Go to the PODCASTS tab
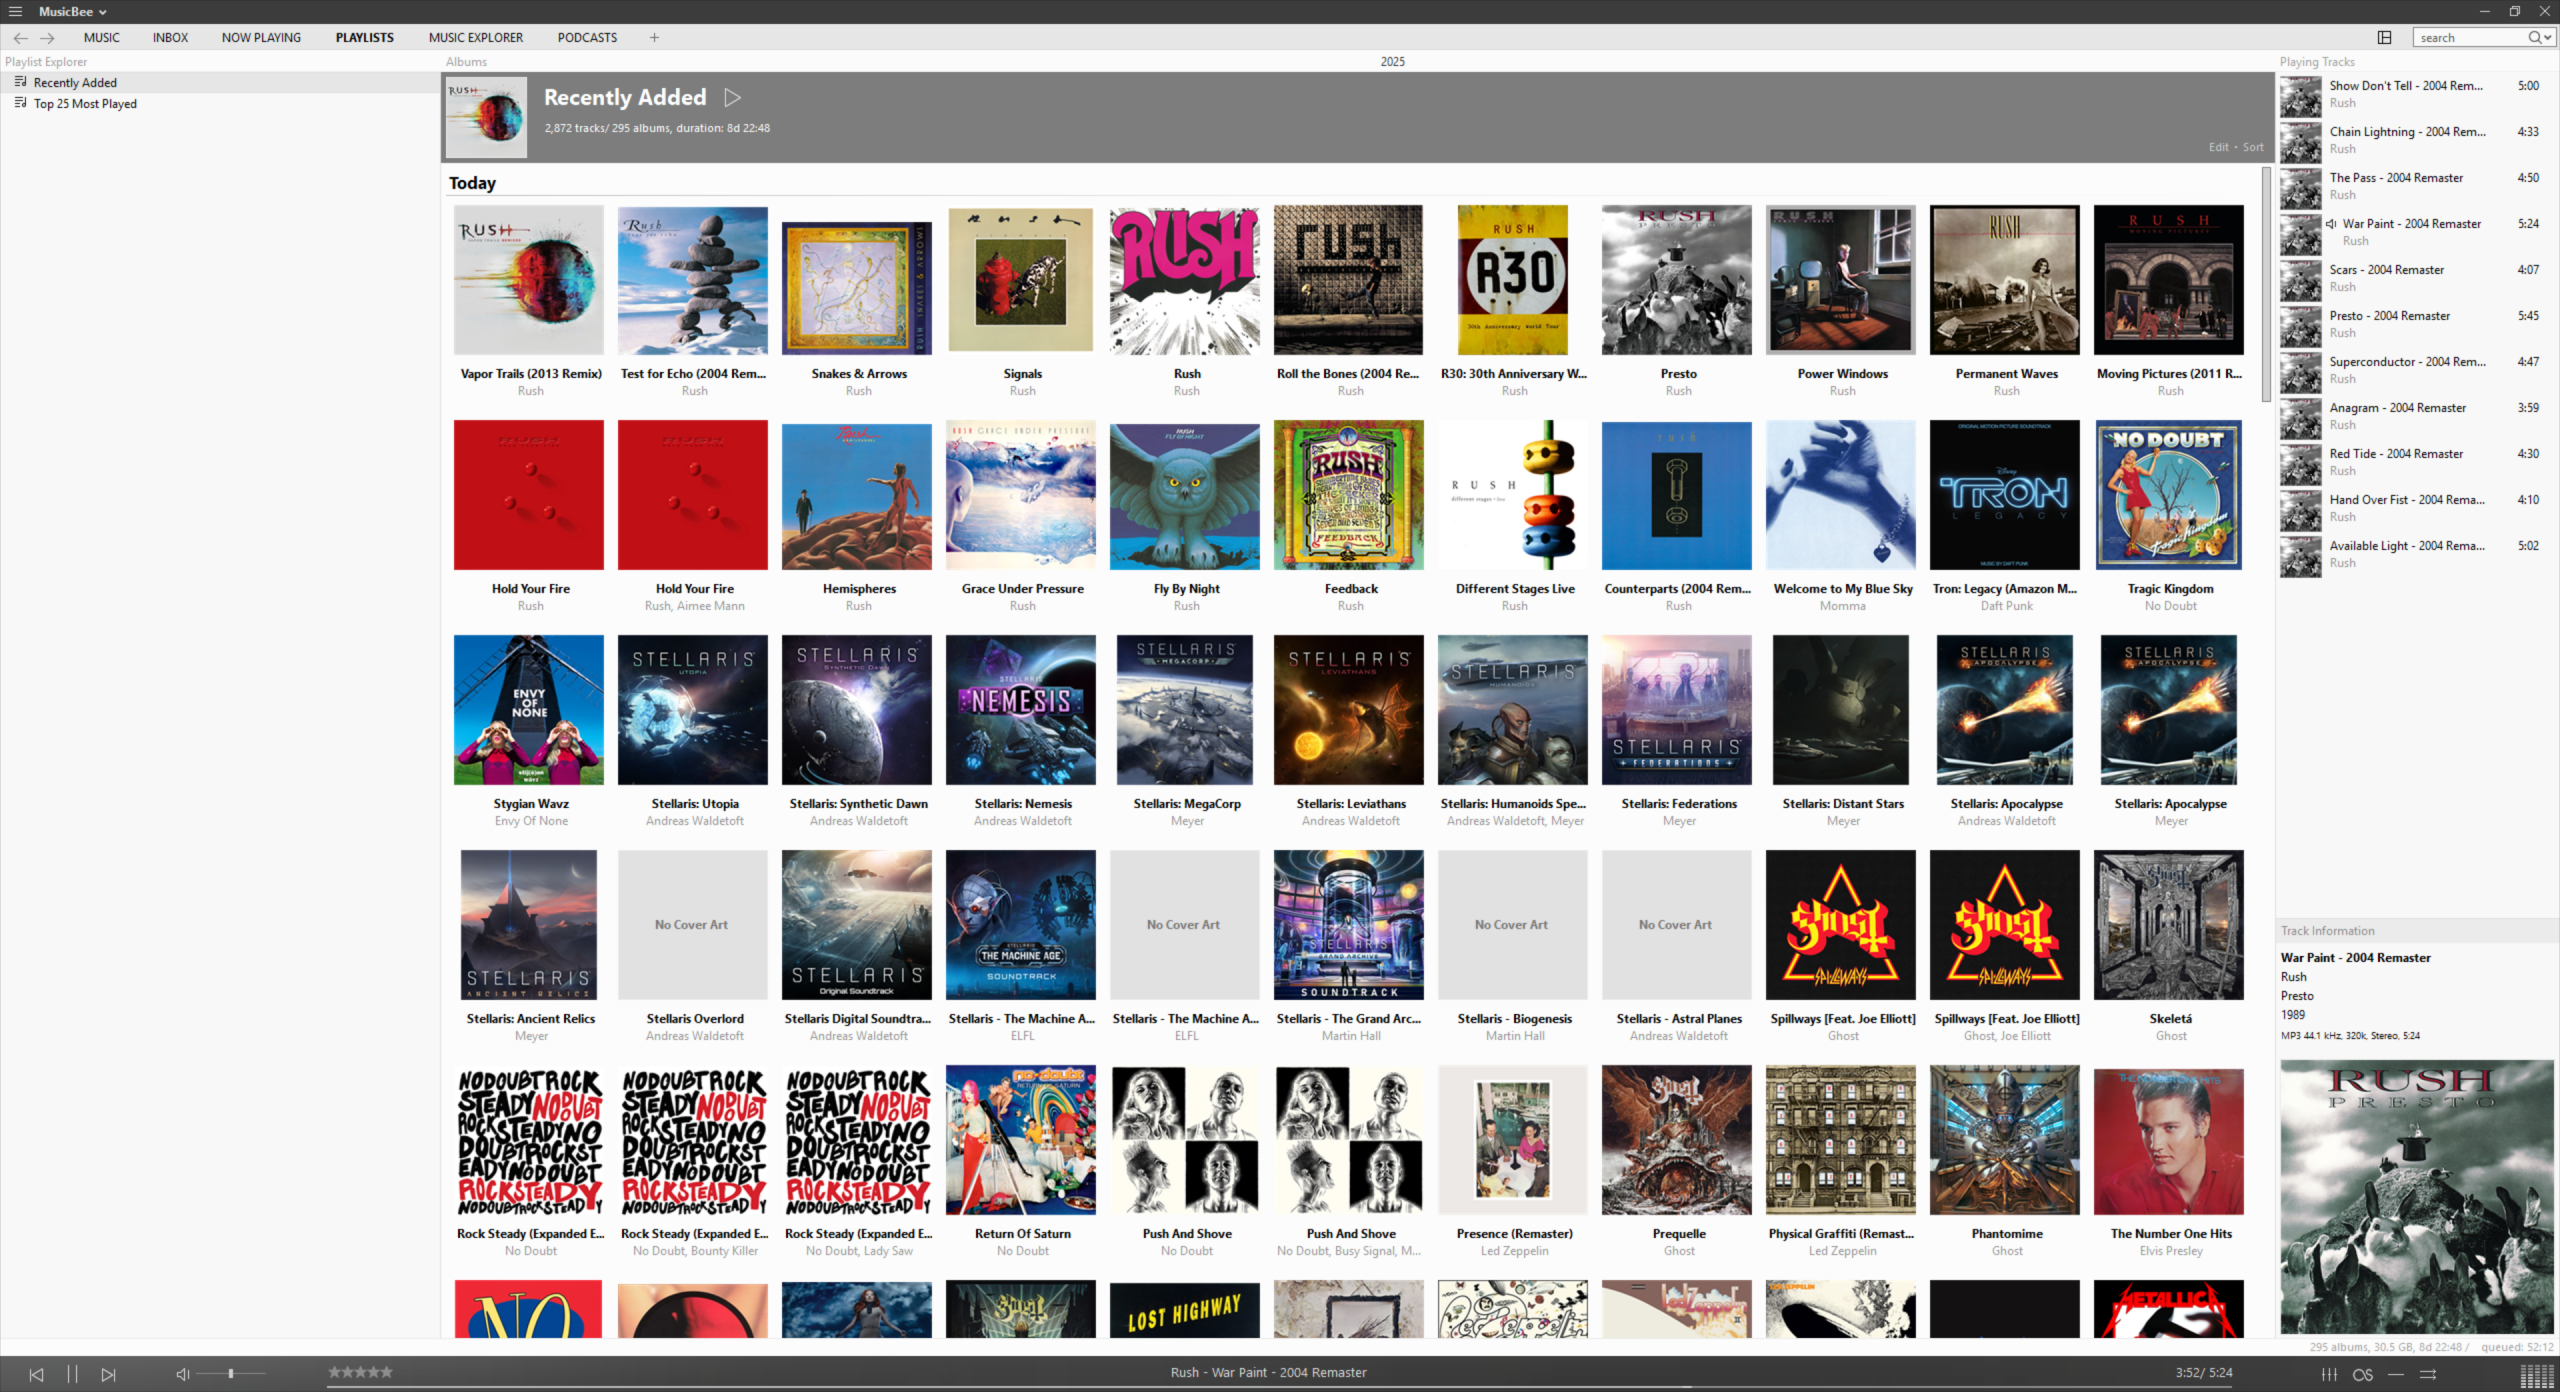 click(587, 38)
